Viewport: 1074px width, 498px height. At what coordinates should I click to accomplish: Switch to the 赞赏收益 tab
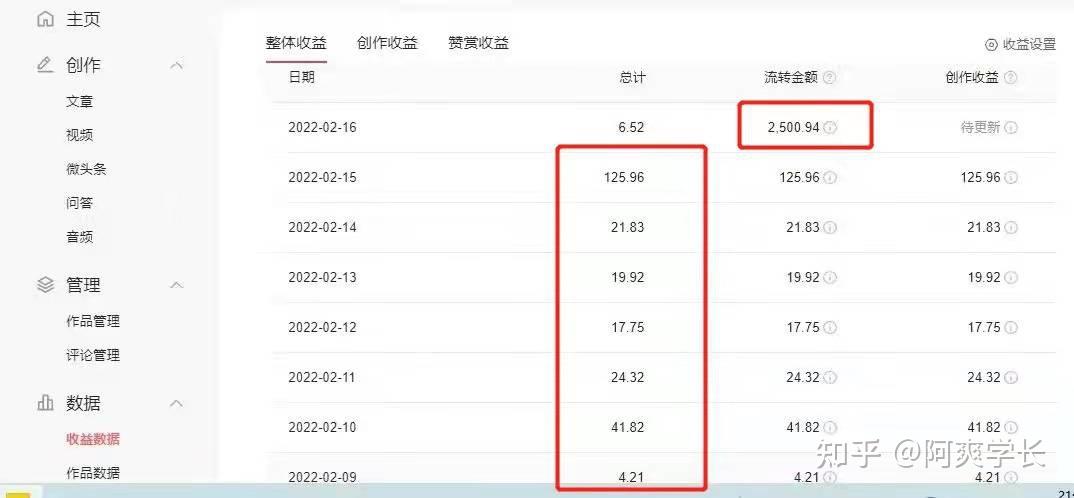click(478, 43)
